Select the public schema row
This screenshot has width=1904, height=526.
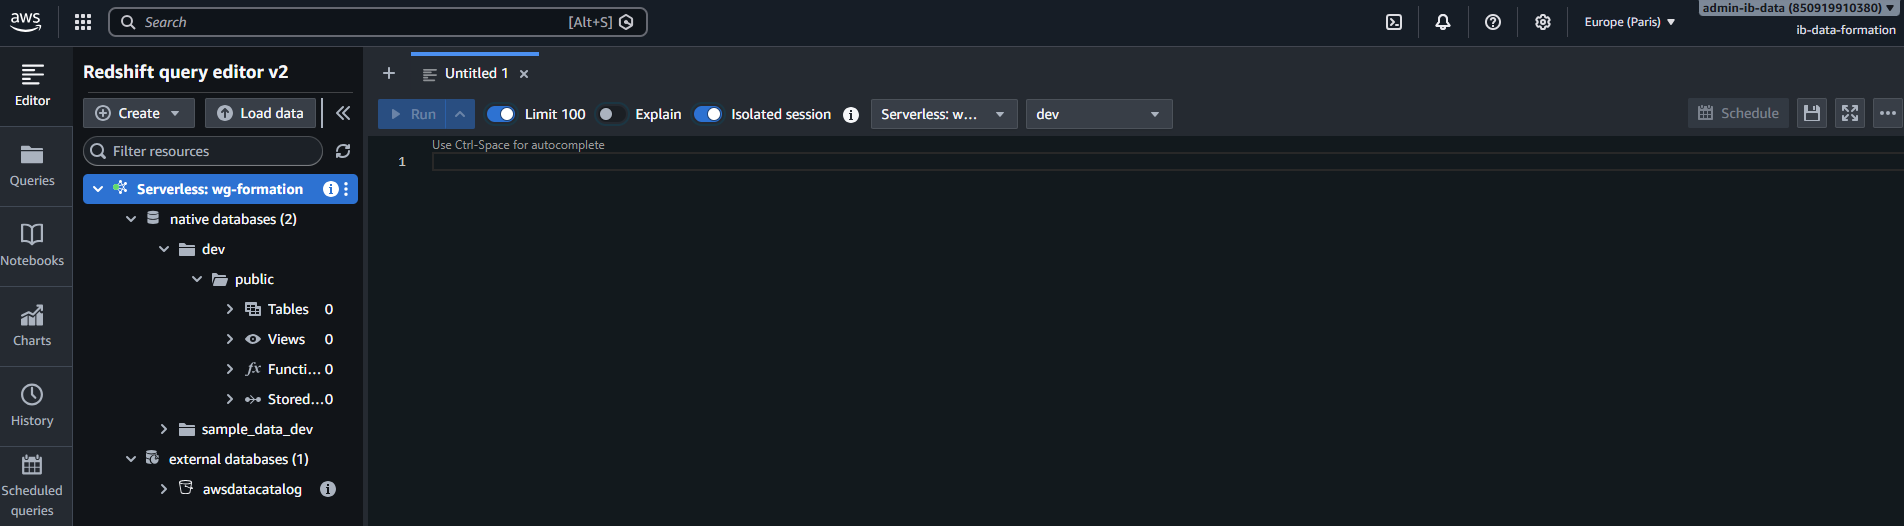tap(220, 279)
